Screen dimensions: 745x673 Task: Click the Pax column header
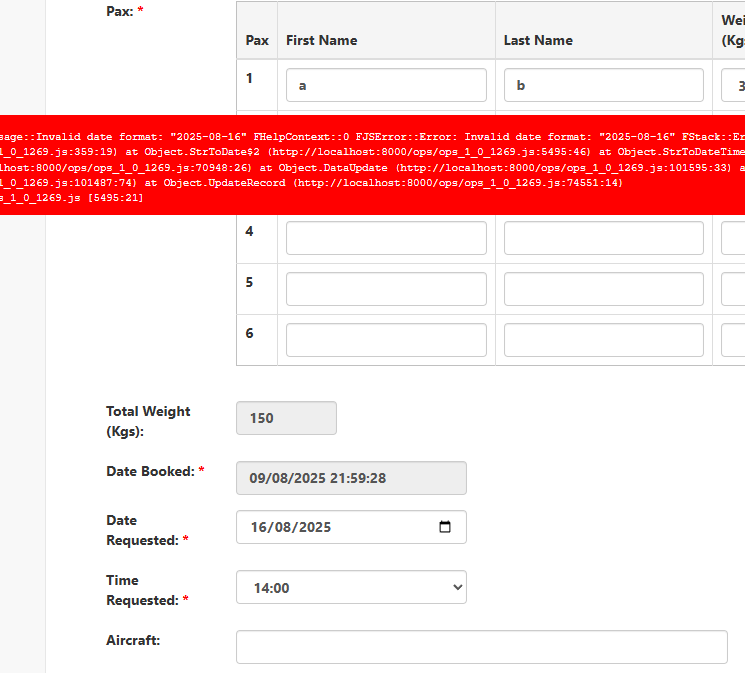pos(257,41)
